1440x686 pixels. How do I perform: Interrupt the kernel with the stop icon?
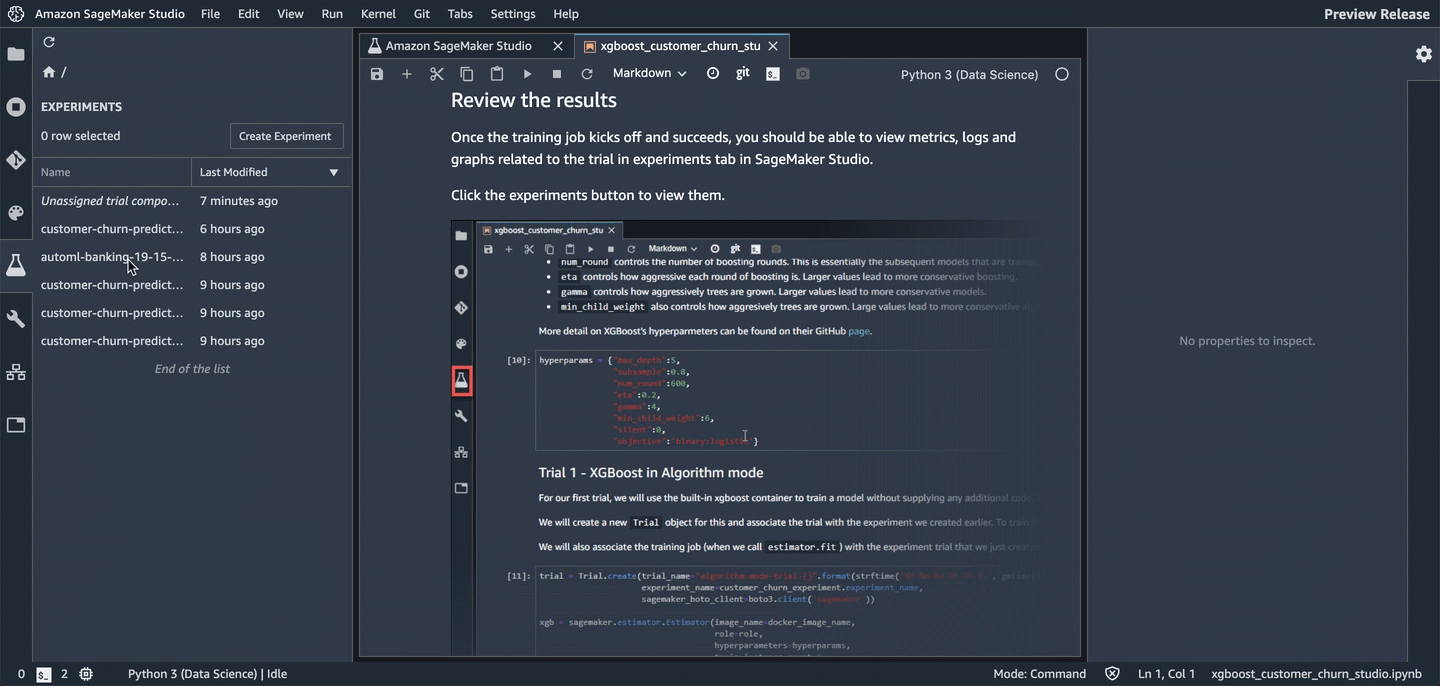point(557,74)
